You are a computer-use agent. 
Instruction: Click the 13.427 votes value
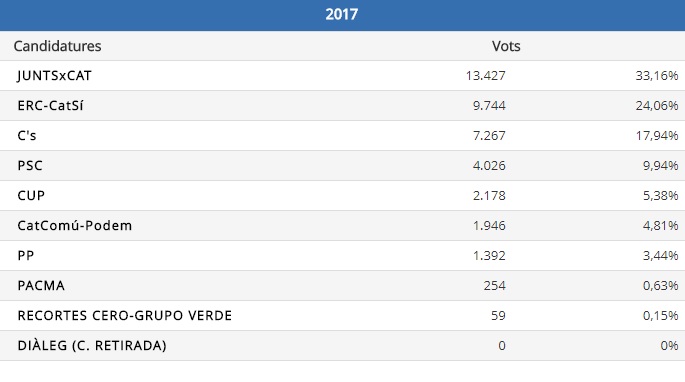click(x=485, y=76)
